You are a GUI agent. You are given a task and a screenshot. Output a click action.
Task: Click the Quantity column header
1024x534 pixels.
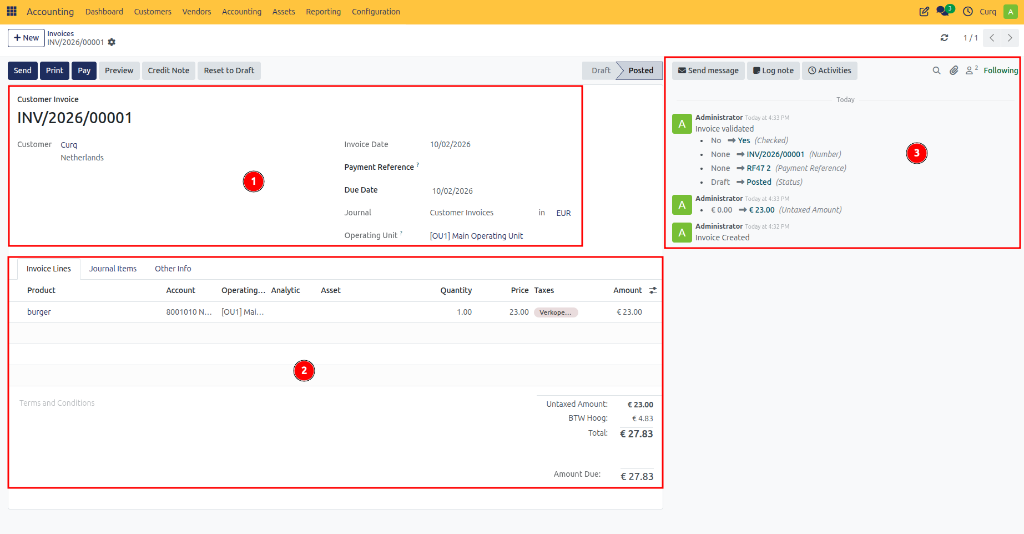click(456, 291)
